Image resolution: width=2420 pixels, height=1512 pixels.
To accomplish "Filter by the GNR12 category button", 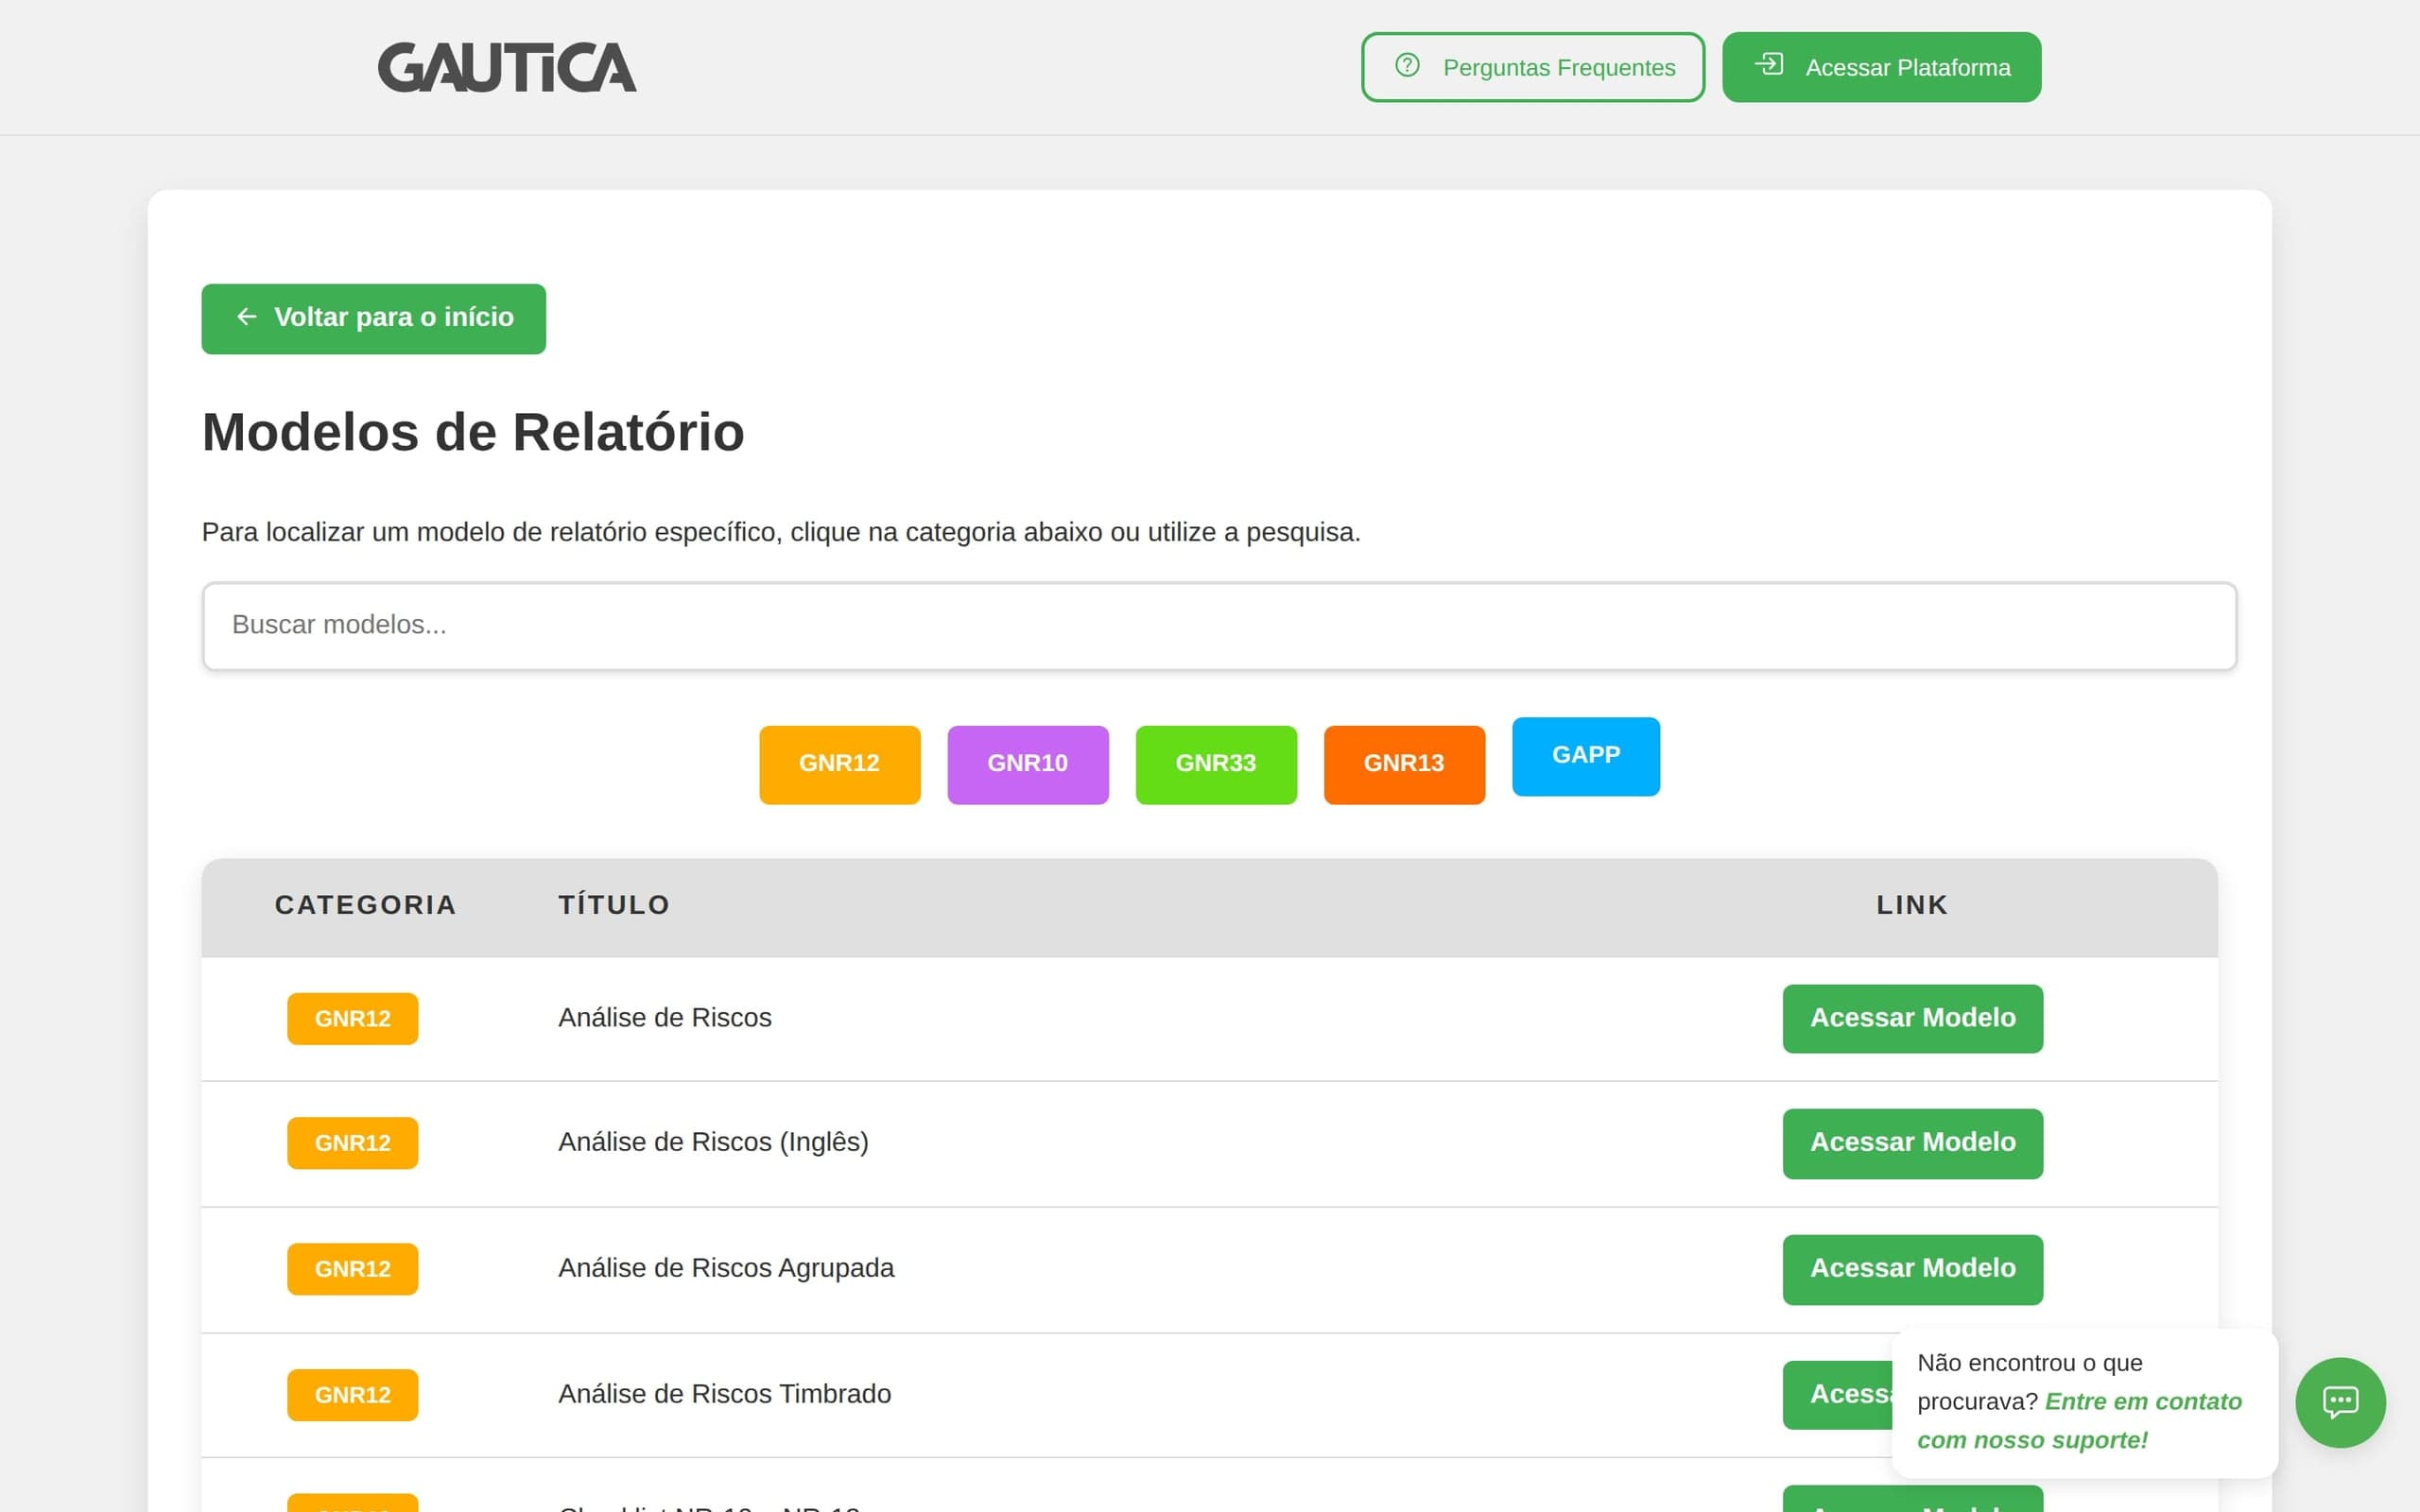I will pyautogui.click(x=839, y=764).
